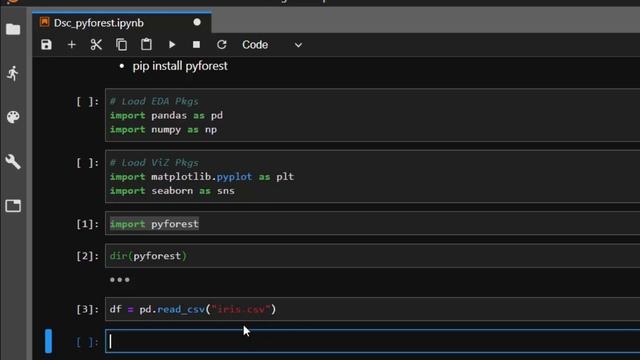Interrupt the kernel with the stop icon
Image resolution: width=640 pixels, height=360 pixels.
pyautogui.click(x=196, y=44)
